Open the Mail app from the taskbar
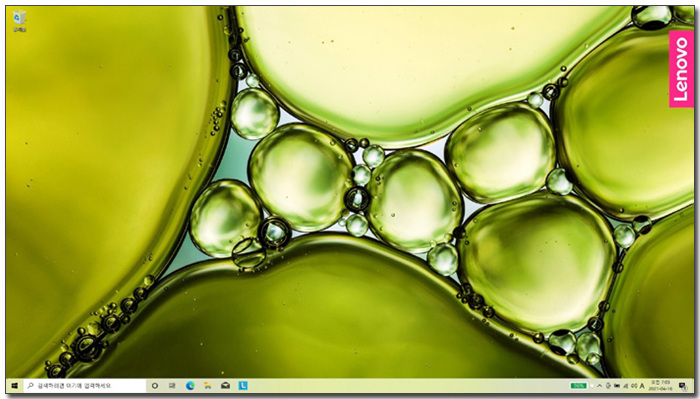The width and height of the screenshot is (700, 399). pyautogui.click(x=225, y=386)
